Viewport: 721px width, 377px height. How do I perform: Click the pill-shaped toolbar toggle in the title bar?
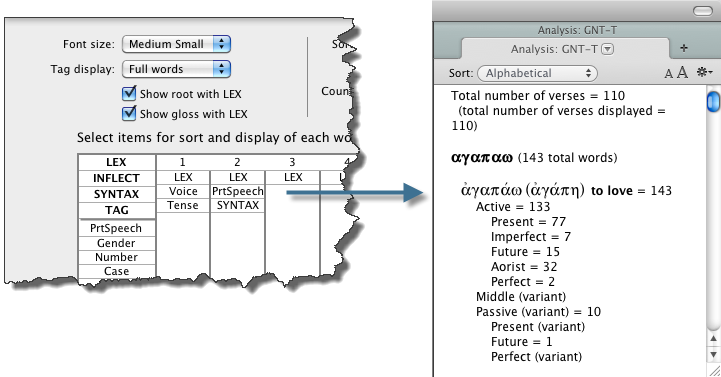[703, 11]
